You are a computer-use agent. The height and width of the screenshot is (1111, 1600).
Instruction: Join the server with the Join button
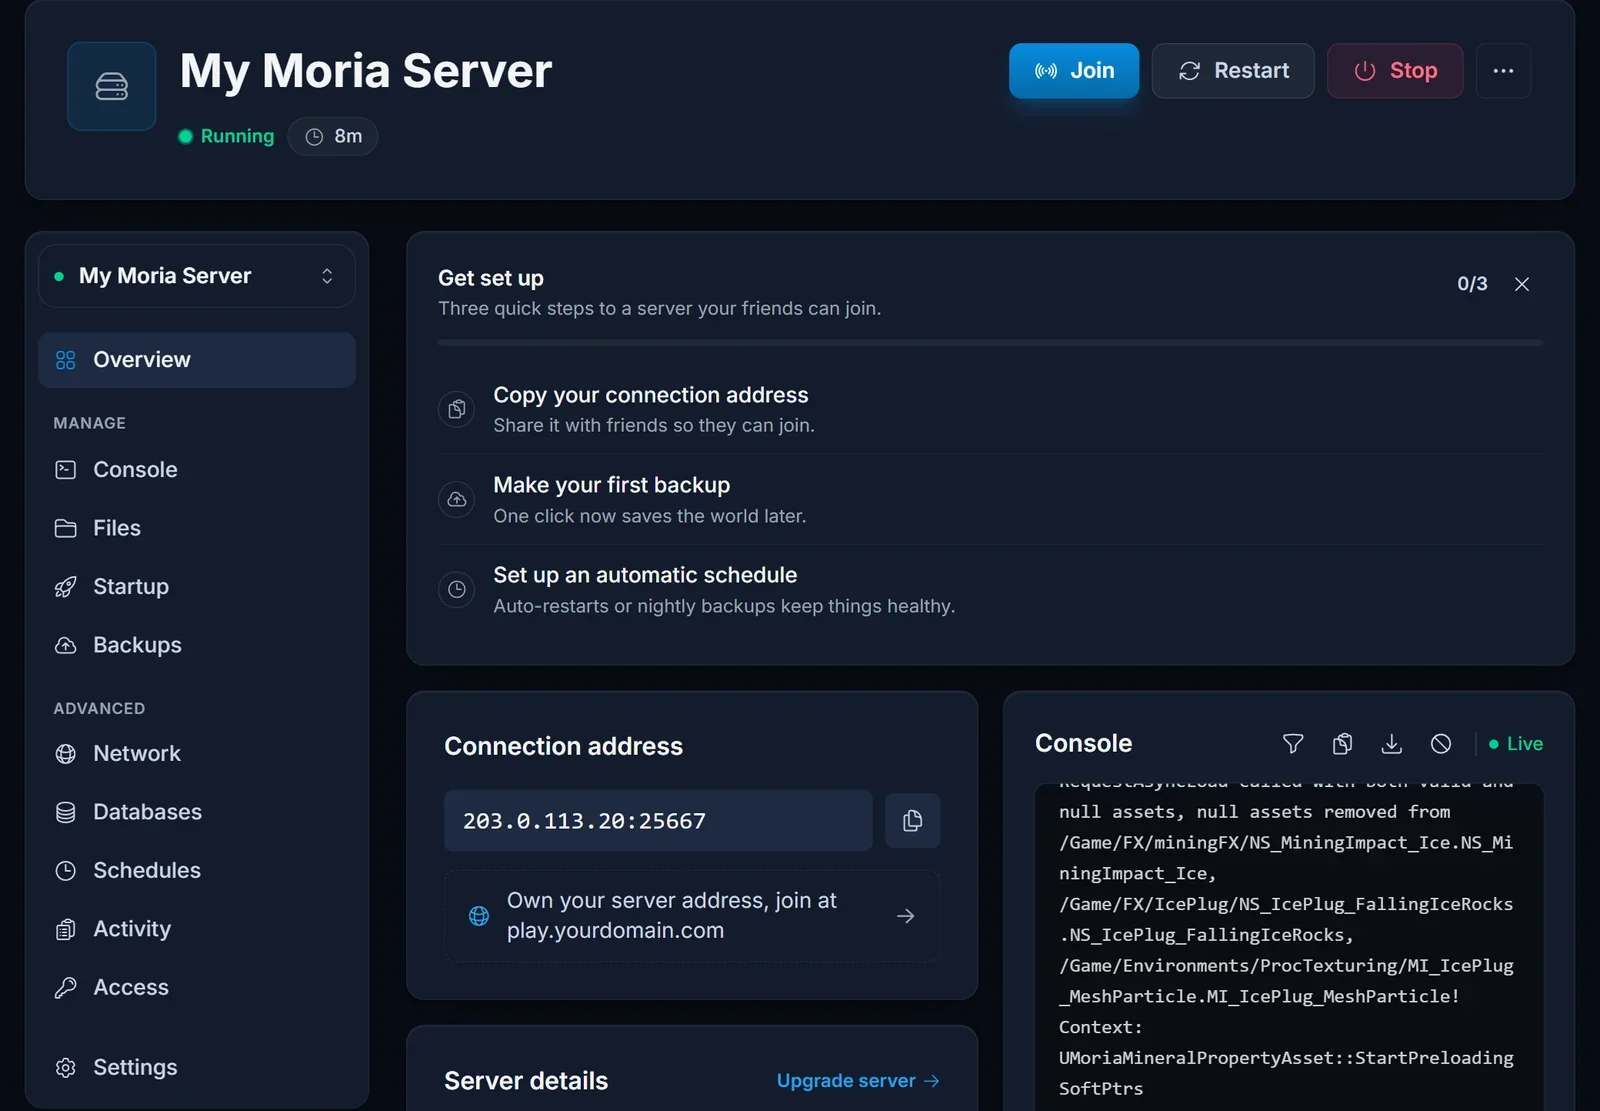(x=1073, y=71)
